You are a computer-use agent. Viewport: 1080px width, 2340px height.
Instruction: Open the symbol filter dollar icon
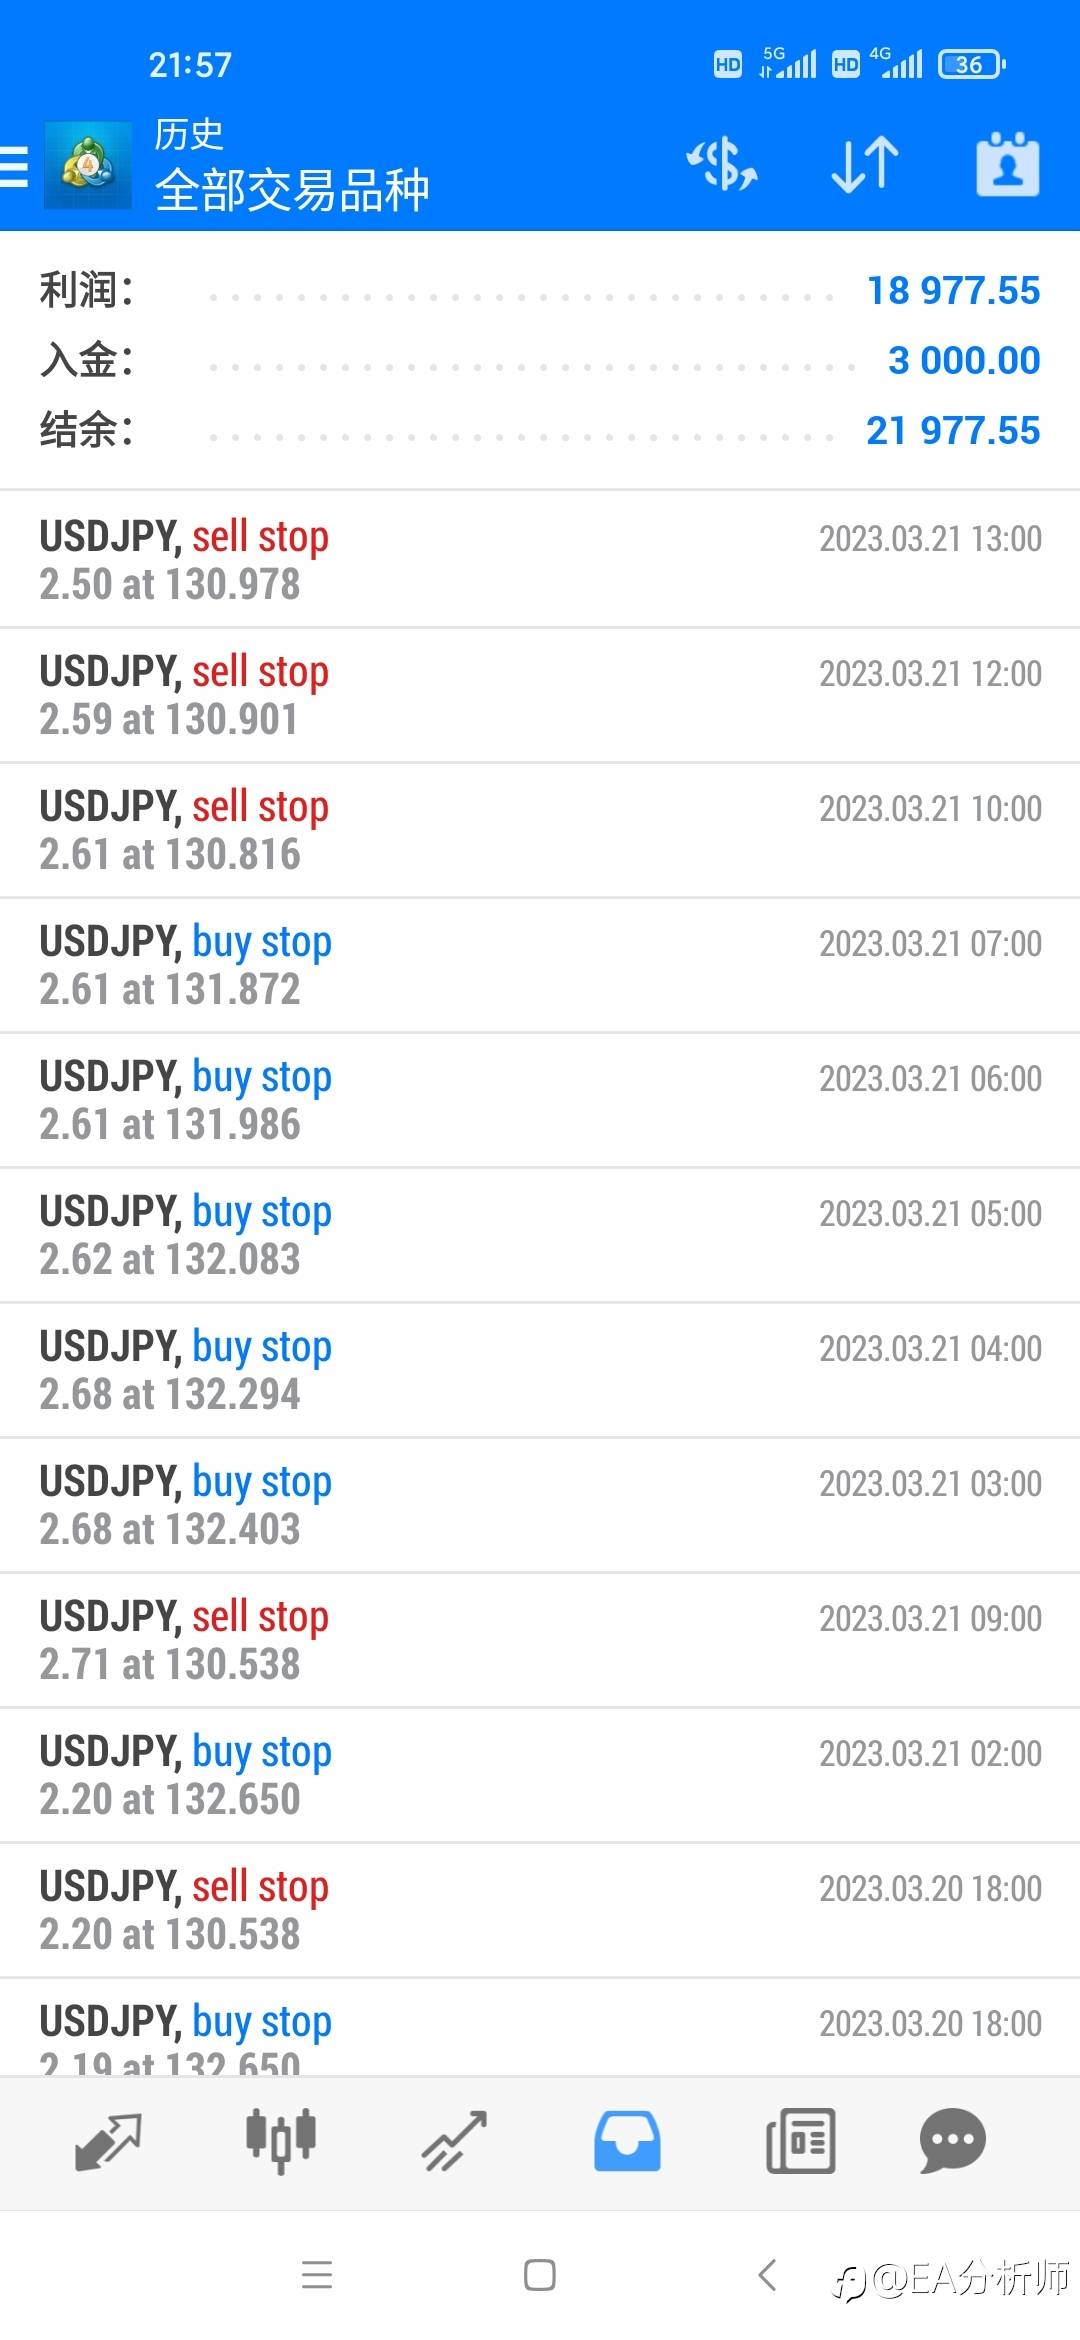pos(722,164)
